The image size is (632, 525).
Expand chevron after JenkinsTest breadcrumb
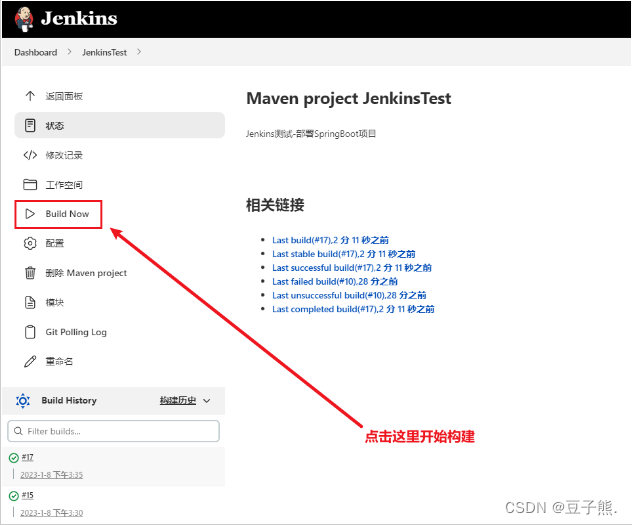coord(139,52)
